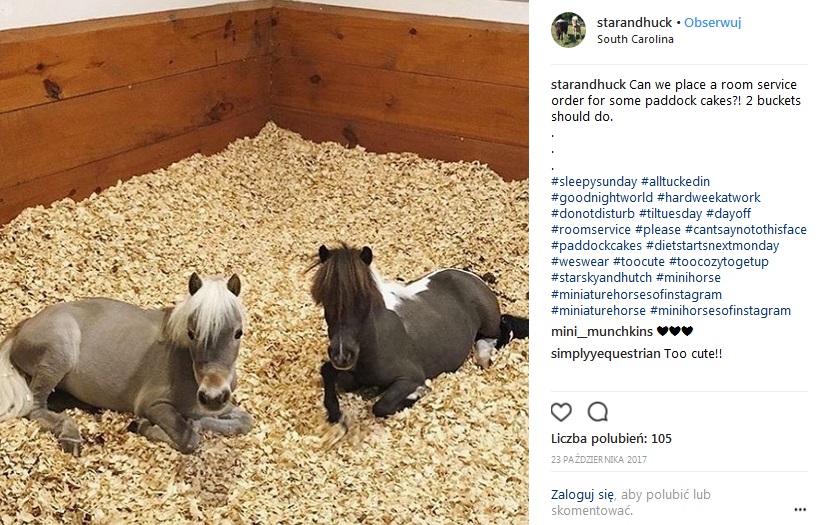Visit the #goodnightworld hashtag page
This screenshot has width=818, height=525.
tap(602, 198)
